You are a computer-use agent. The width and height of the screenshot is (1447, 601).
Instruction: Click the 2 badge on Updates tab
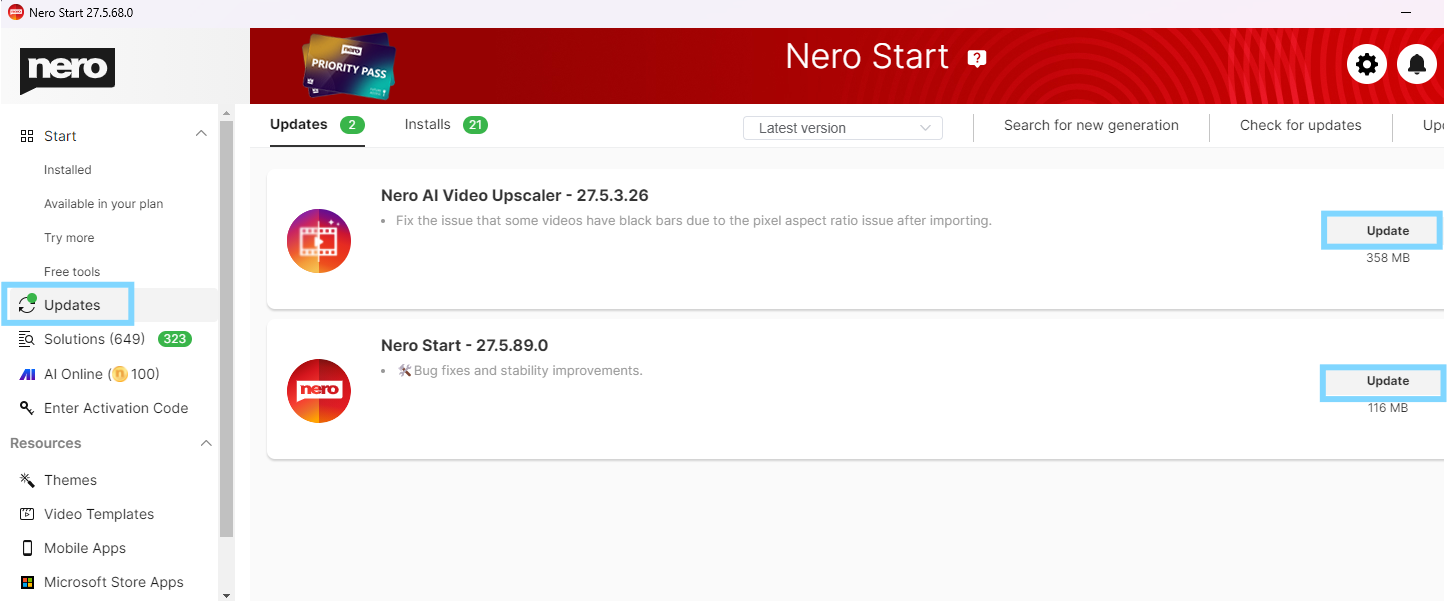tap(352, 125)
